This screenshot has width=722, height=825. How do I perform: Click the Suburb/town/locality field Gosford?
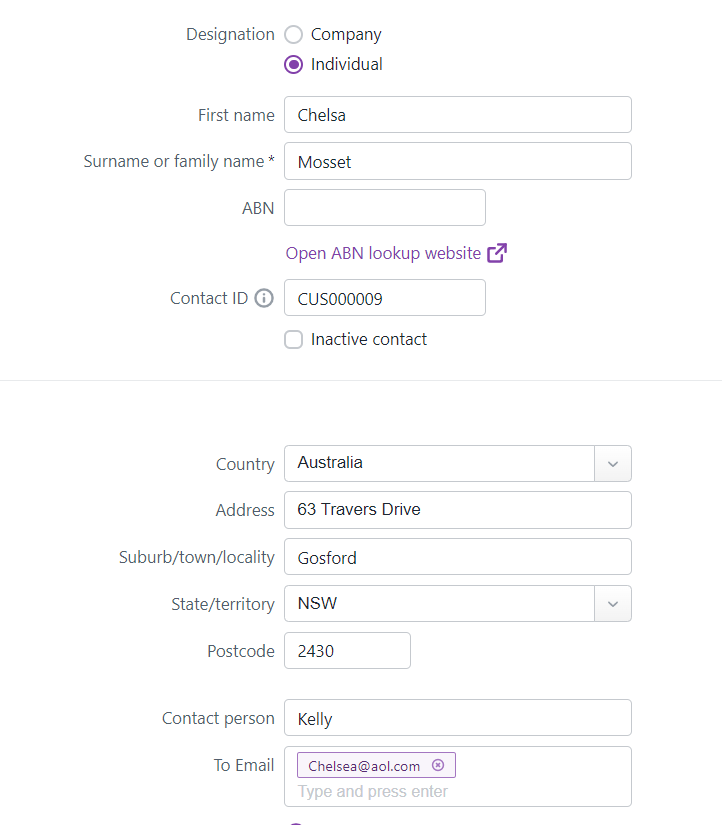point(457,557)
